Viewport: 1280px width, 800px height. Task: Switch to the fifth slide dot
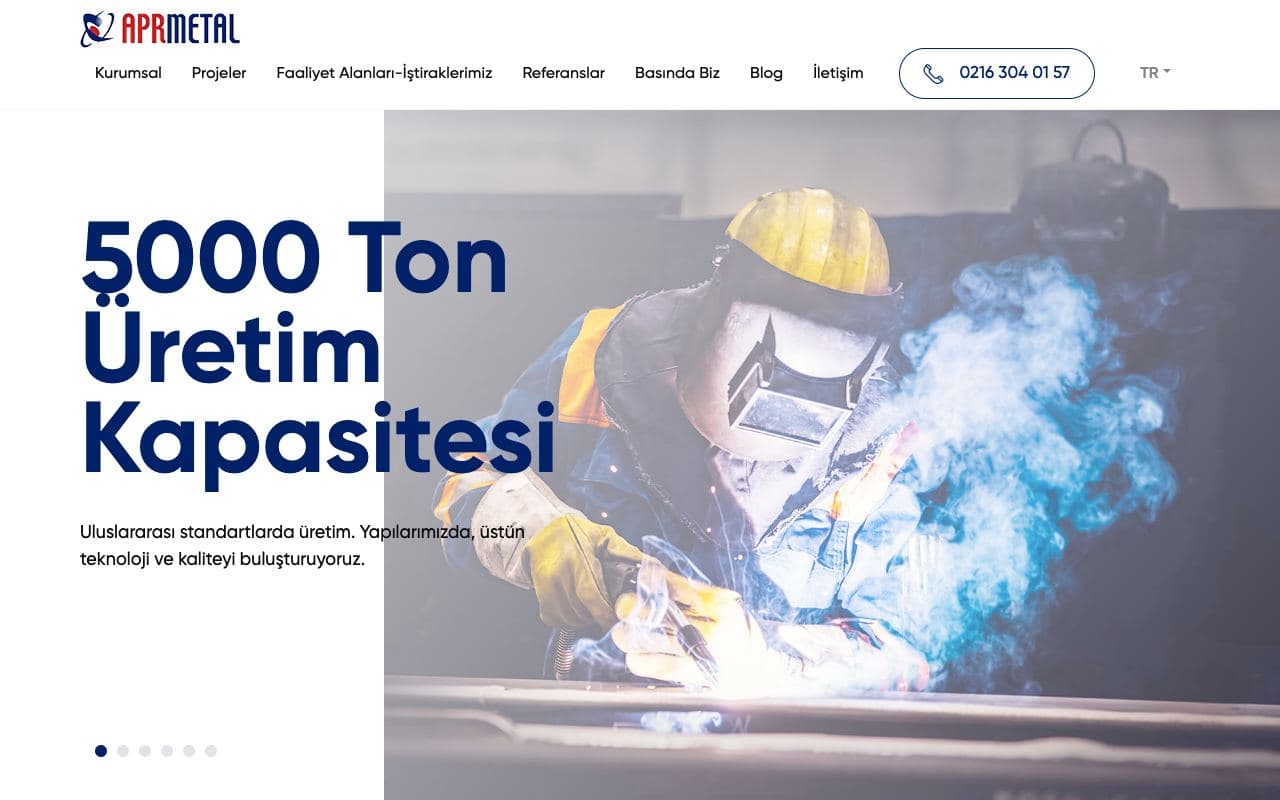[189, 751]
